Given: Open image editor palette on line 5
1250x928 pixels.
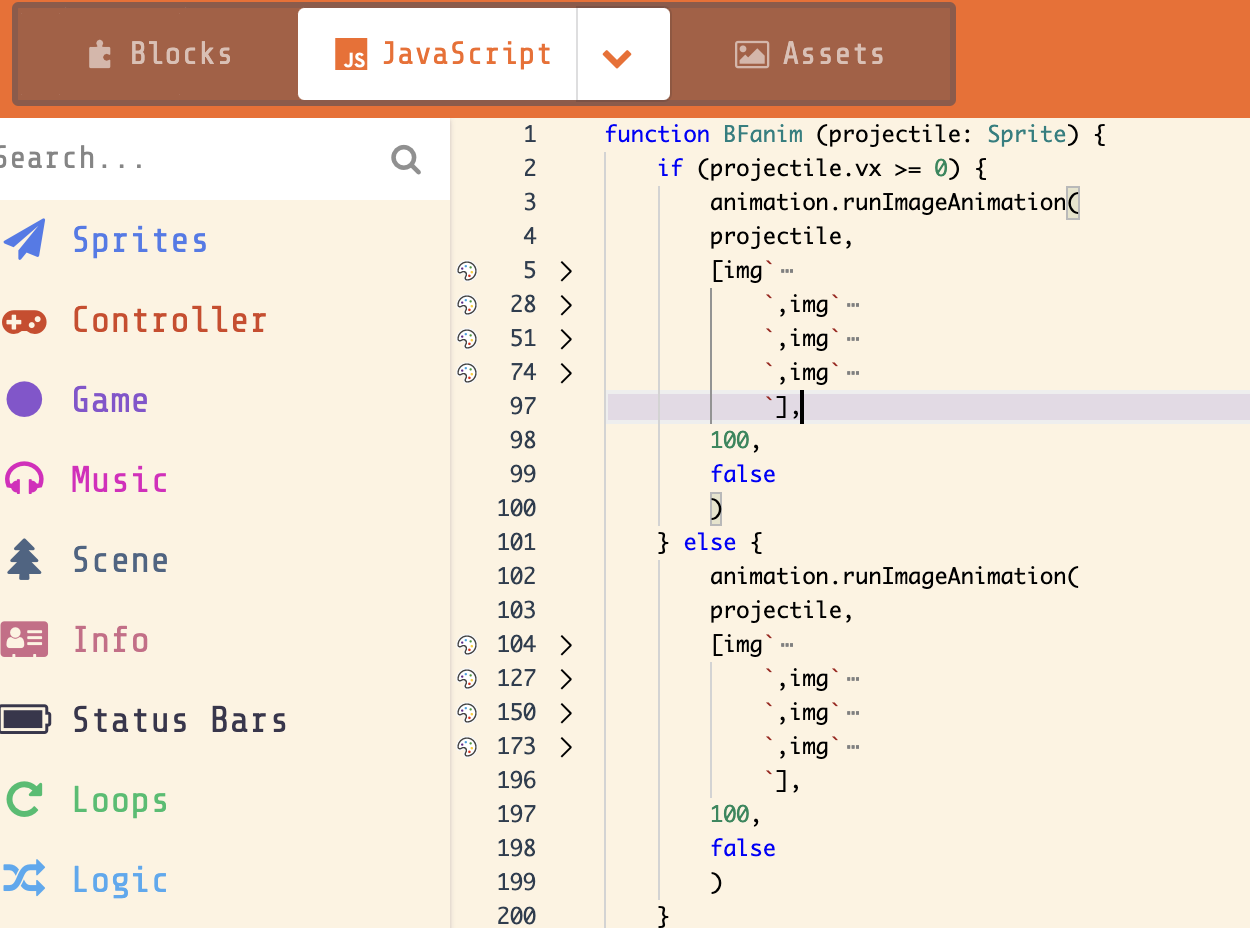Looking at the screenshot, I should click(x=467, y=271).
